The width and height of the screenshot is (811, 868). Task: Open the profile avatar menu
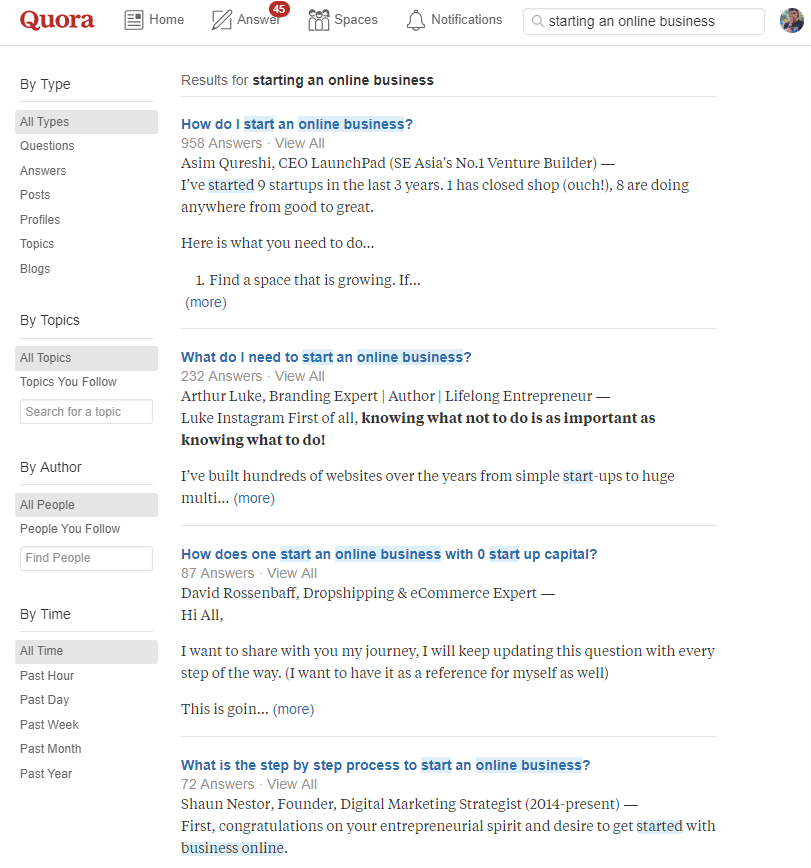792,20
